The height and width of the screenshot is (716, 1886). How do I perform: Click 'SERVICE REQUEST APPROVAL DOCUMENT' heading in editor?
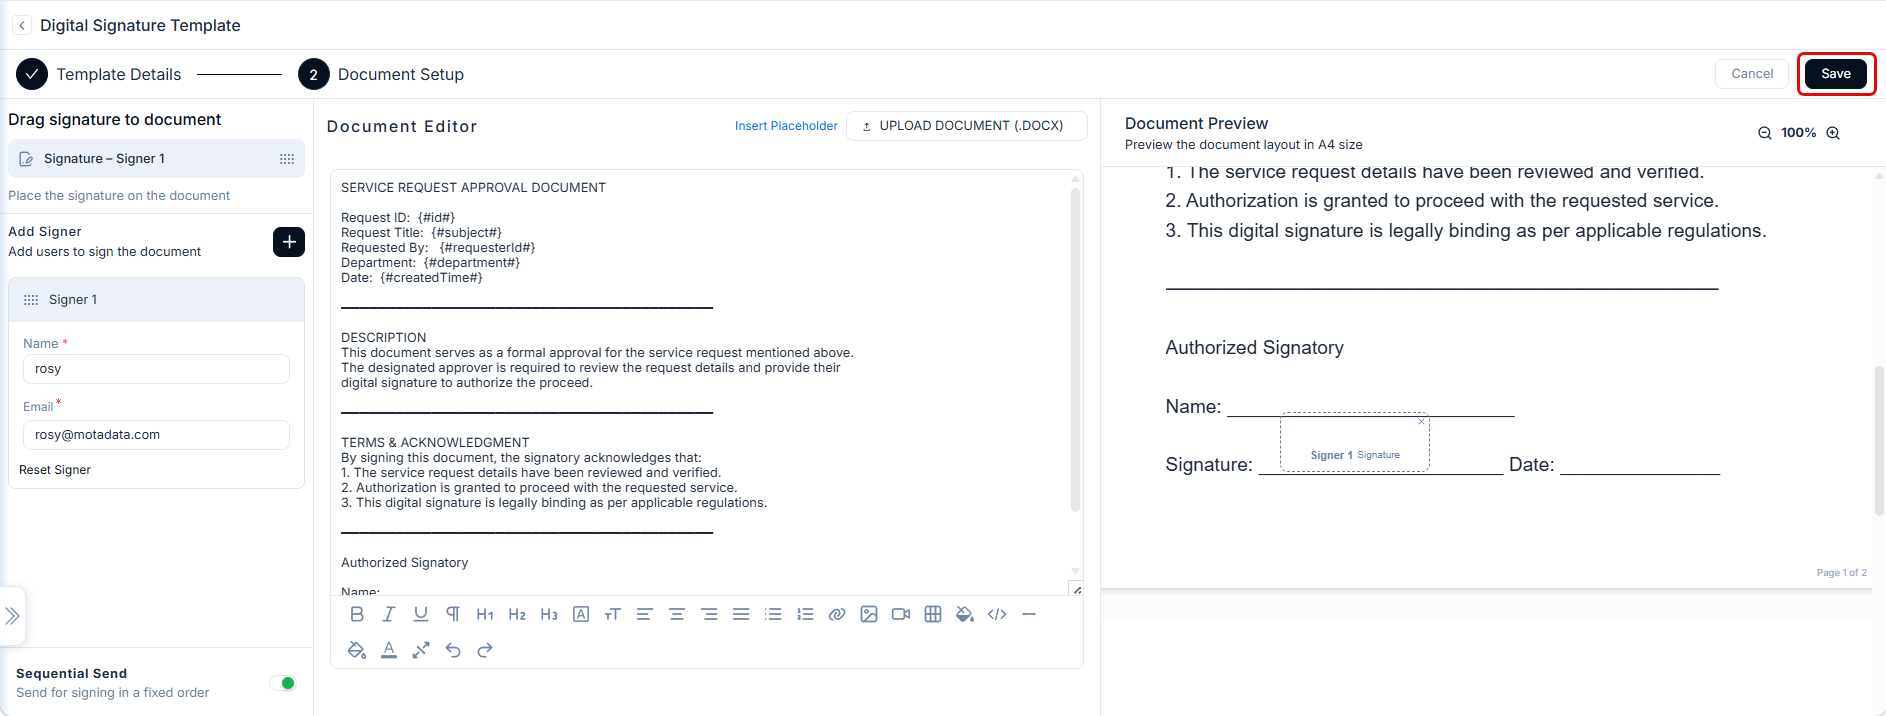473,188
